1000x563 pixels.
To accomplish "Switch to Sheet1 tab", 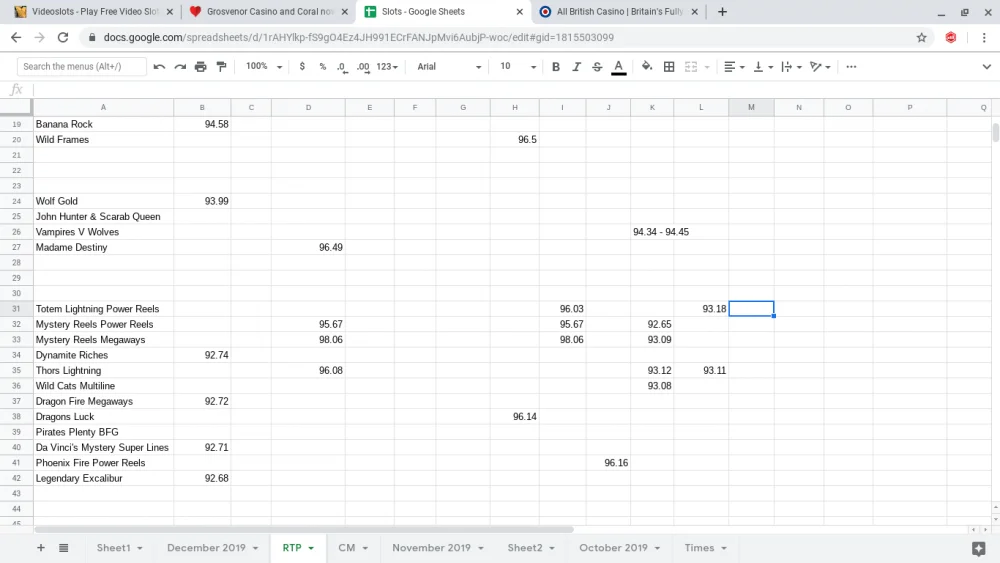I will (114, 548).
